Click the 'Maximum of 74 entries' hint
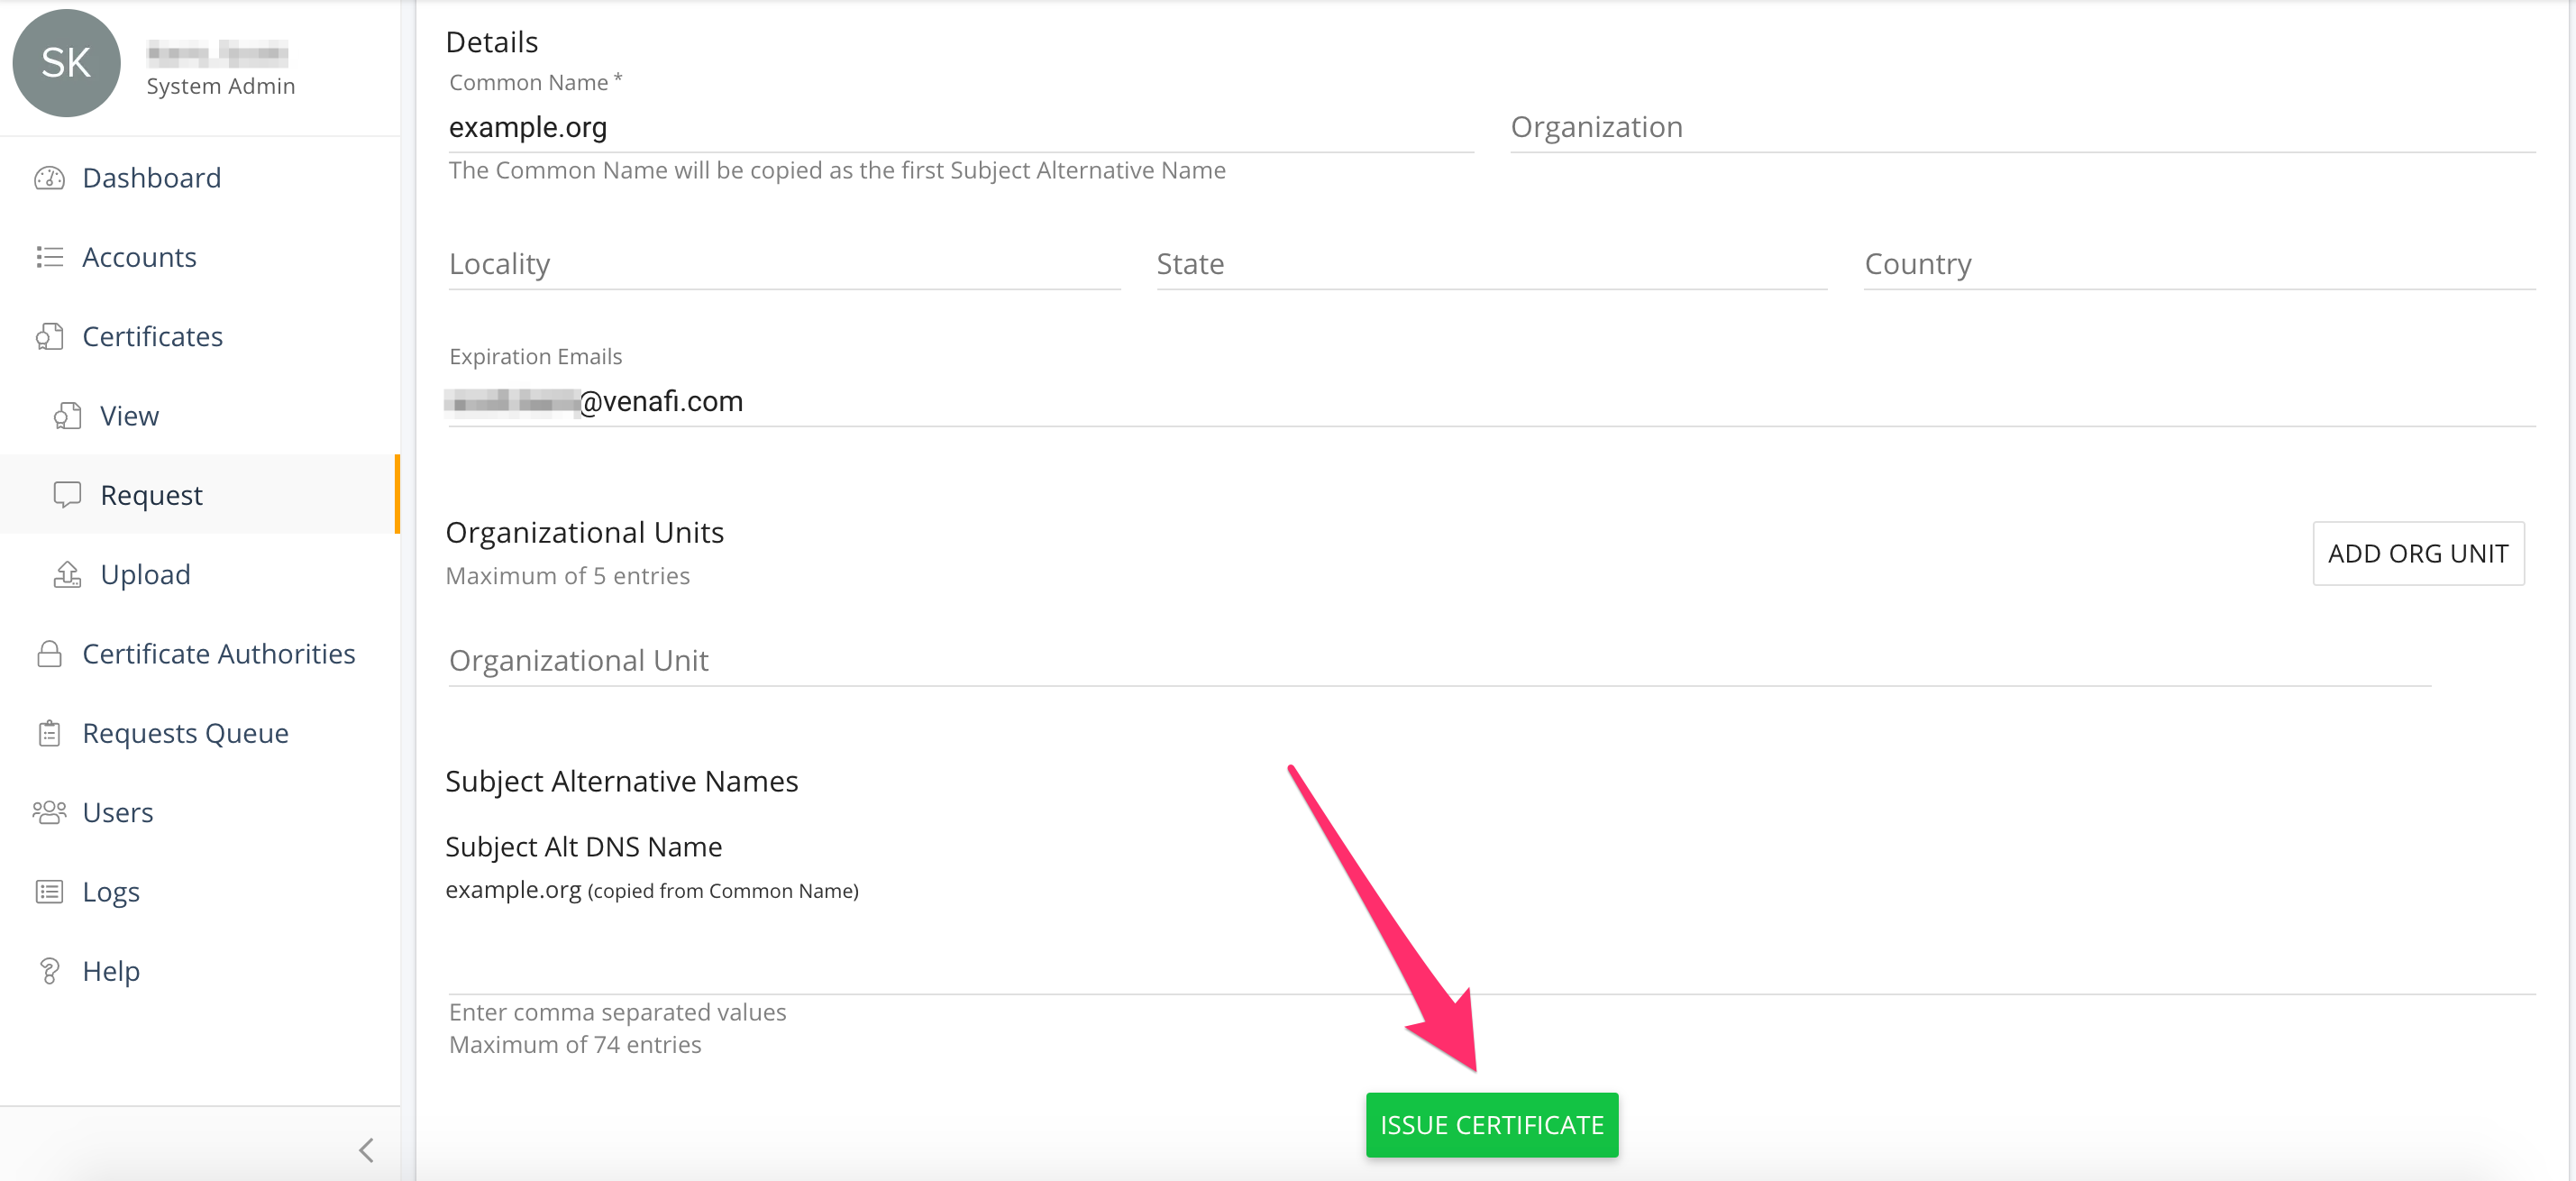Image resolution: width=2576 pixels, height=1181 pixels. pos(575,1045)
